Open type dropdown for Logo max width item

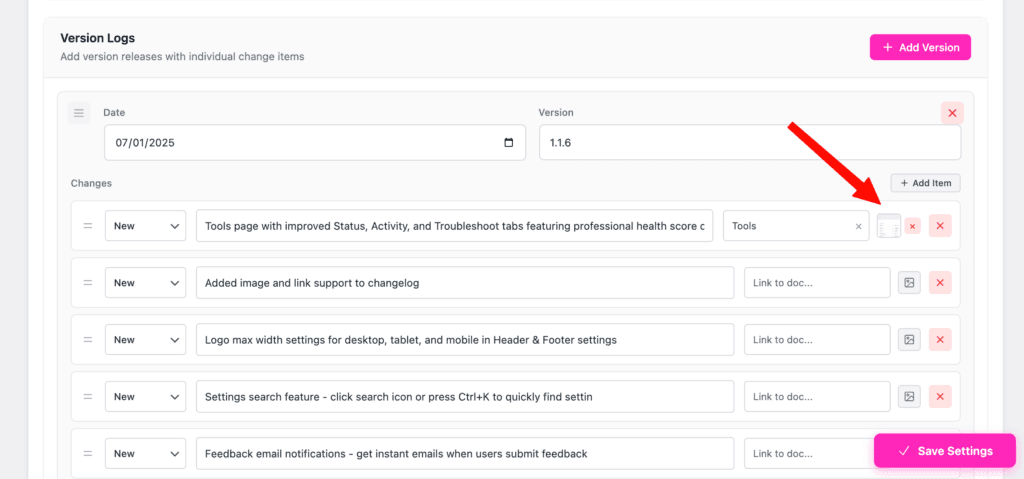coord(145,340)
